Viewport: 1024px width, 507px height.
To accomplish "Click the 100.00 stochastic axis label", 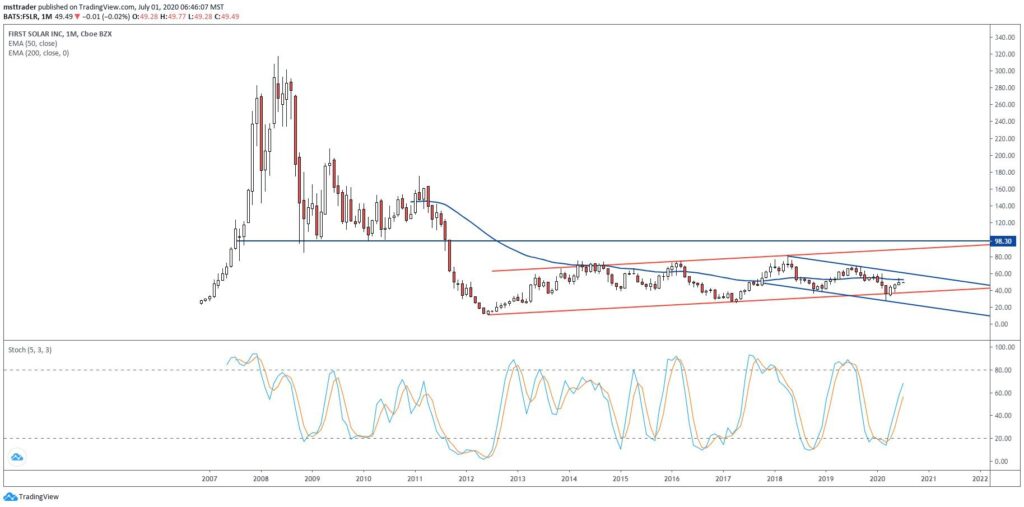I will (x=1004, y=347).
